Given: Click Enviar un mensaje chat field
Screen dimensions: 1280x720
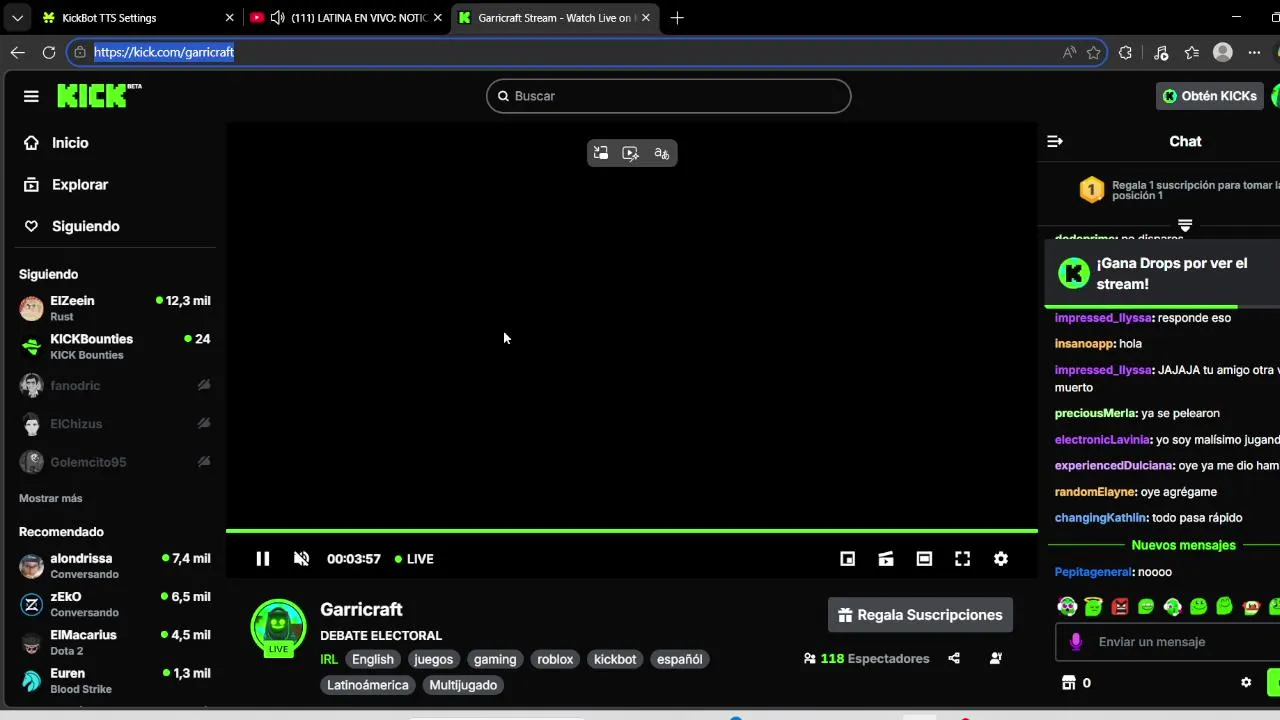Looking at the screenshot, I should pos(1170,642).
